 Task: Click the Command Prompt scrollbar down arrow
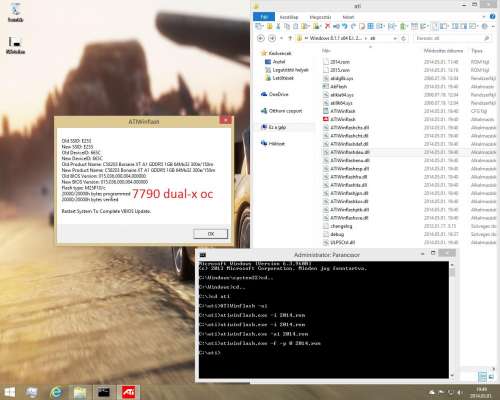tap(452, 376)
